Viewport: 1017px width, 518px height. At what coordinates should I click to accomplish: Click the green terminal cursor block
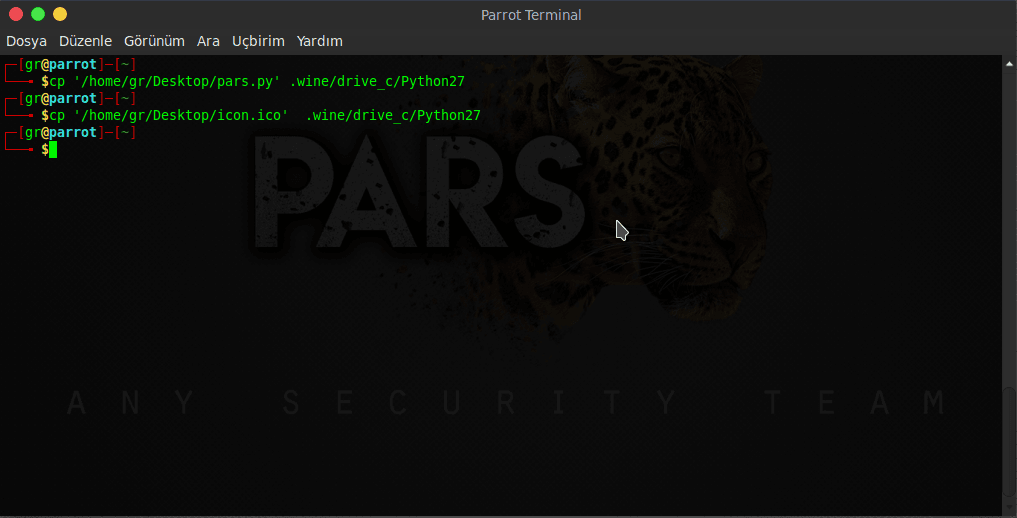pos(53,150)
